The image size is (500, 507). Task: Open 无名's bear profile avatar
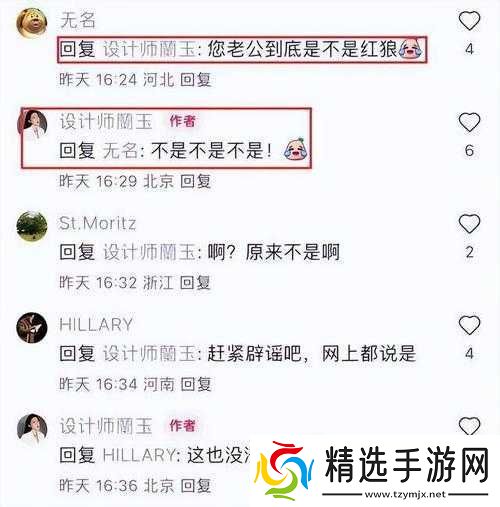pos(32,23)
